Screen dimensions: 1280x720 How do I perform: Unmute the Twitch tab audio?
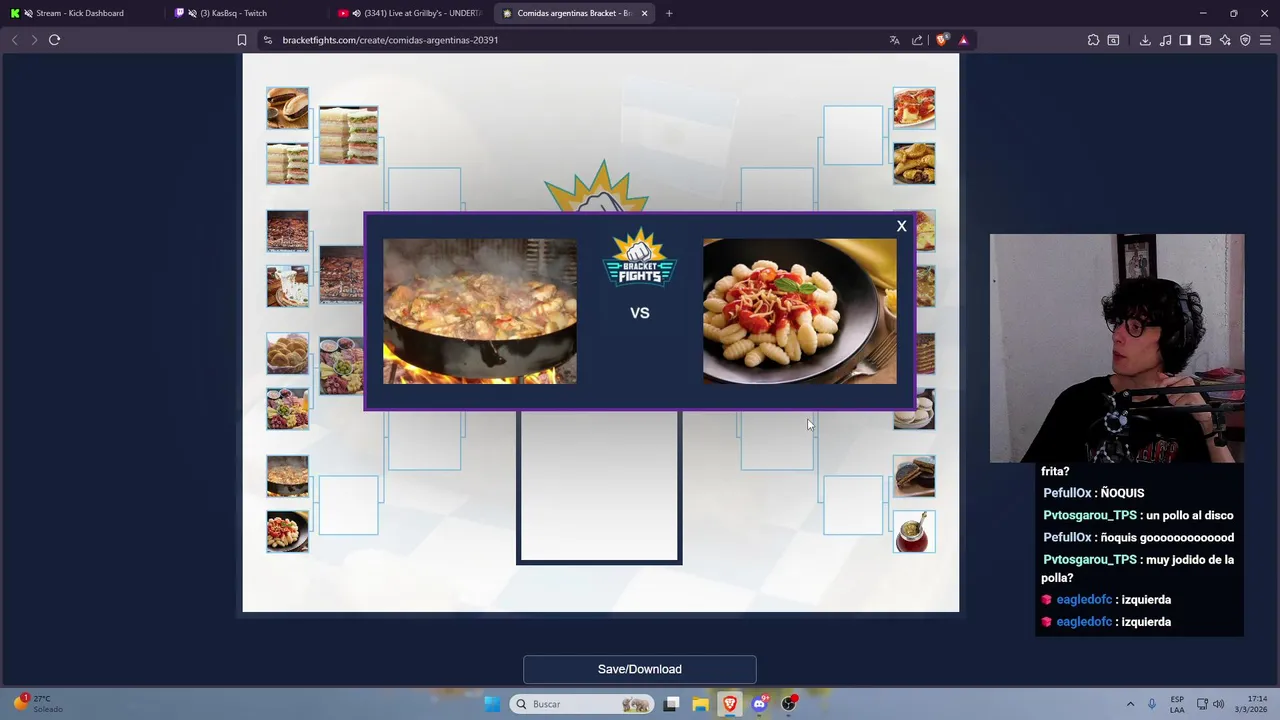[191, 13]
